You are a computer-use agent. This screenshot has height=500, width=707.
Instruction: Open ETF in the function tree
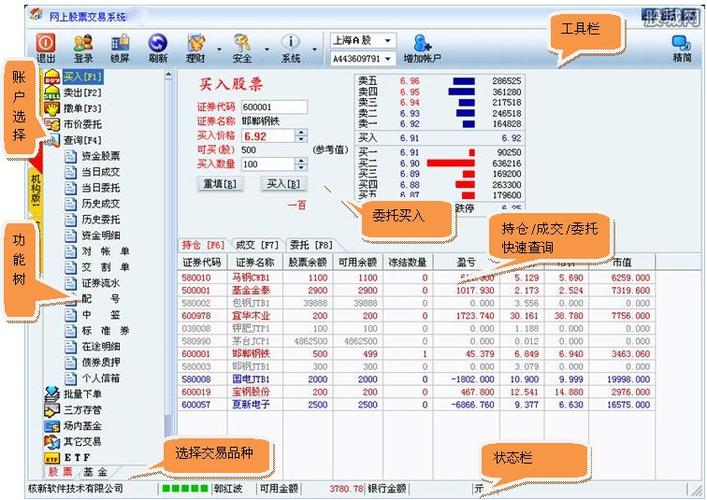68,458
